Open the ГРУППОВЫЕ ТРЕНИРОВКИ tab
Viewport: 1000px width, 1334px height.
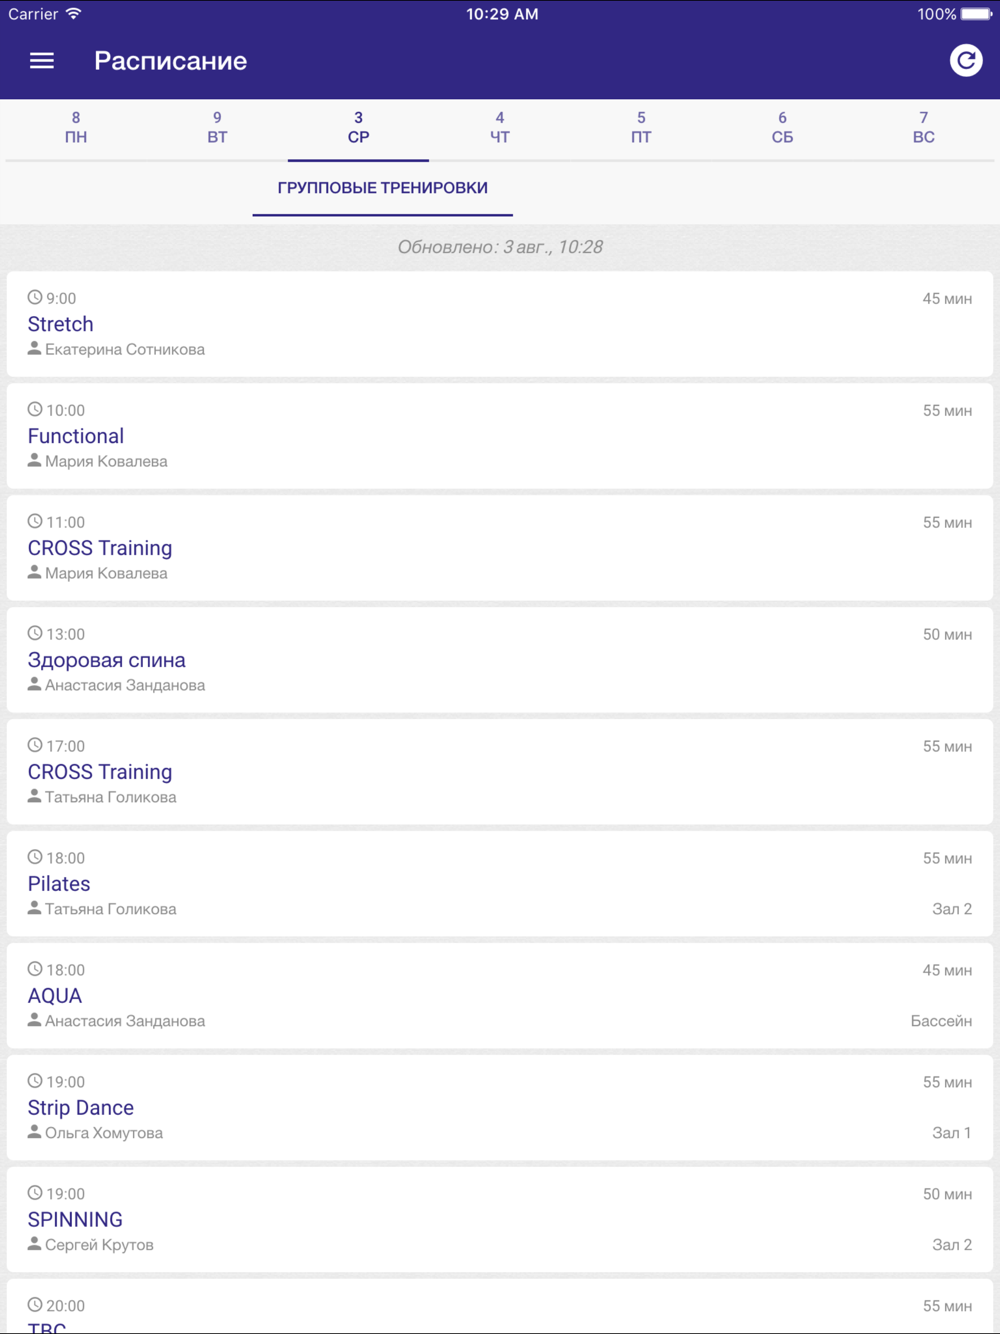tap(382, 188)
